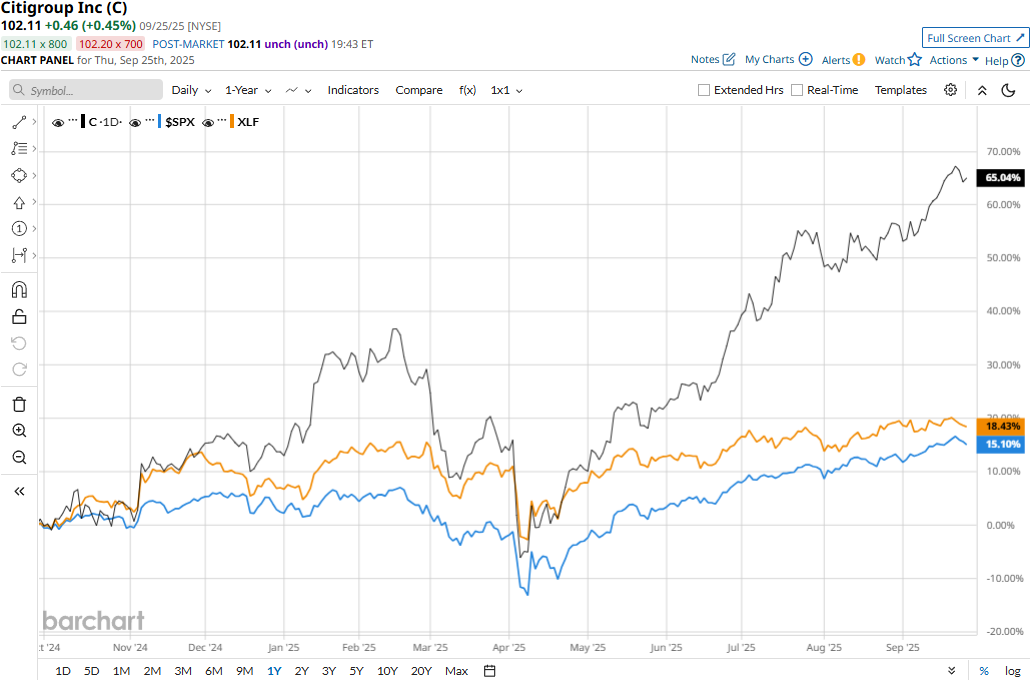1031x680 pixels.
Task: Click the black C series color swatch
Action: coord(83,122)
